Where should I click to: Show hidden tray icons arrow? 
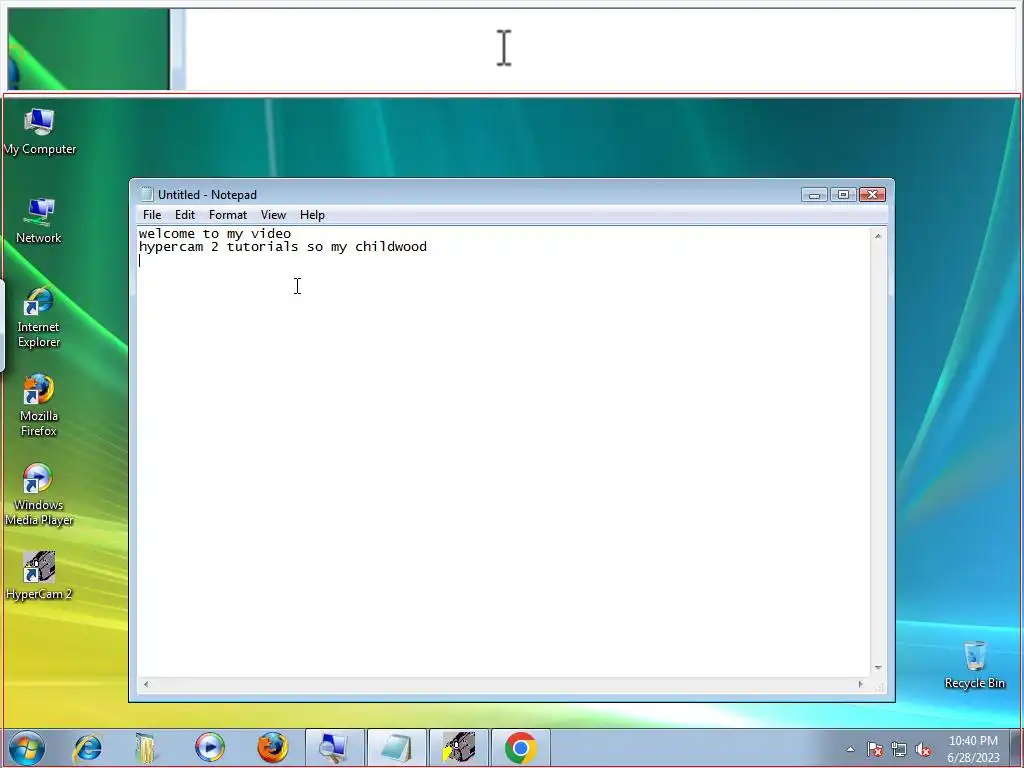tap(850, 749)
